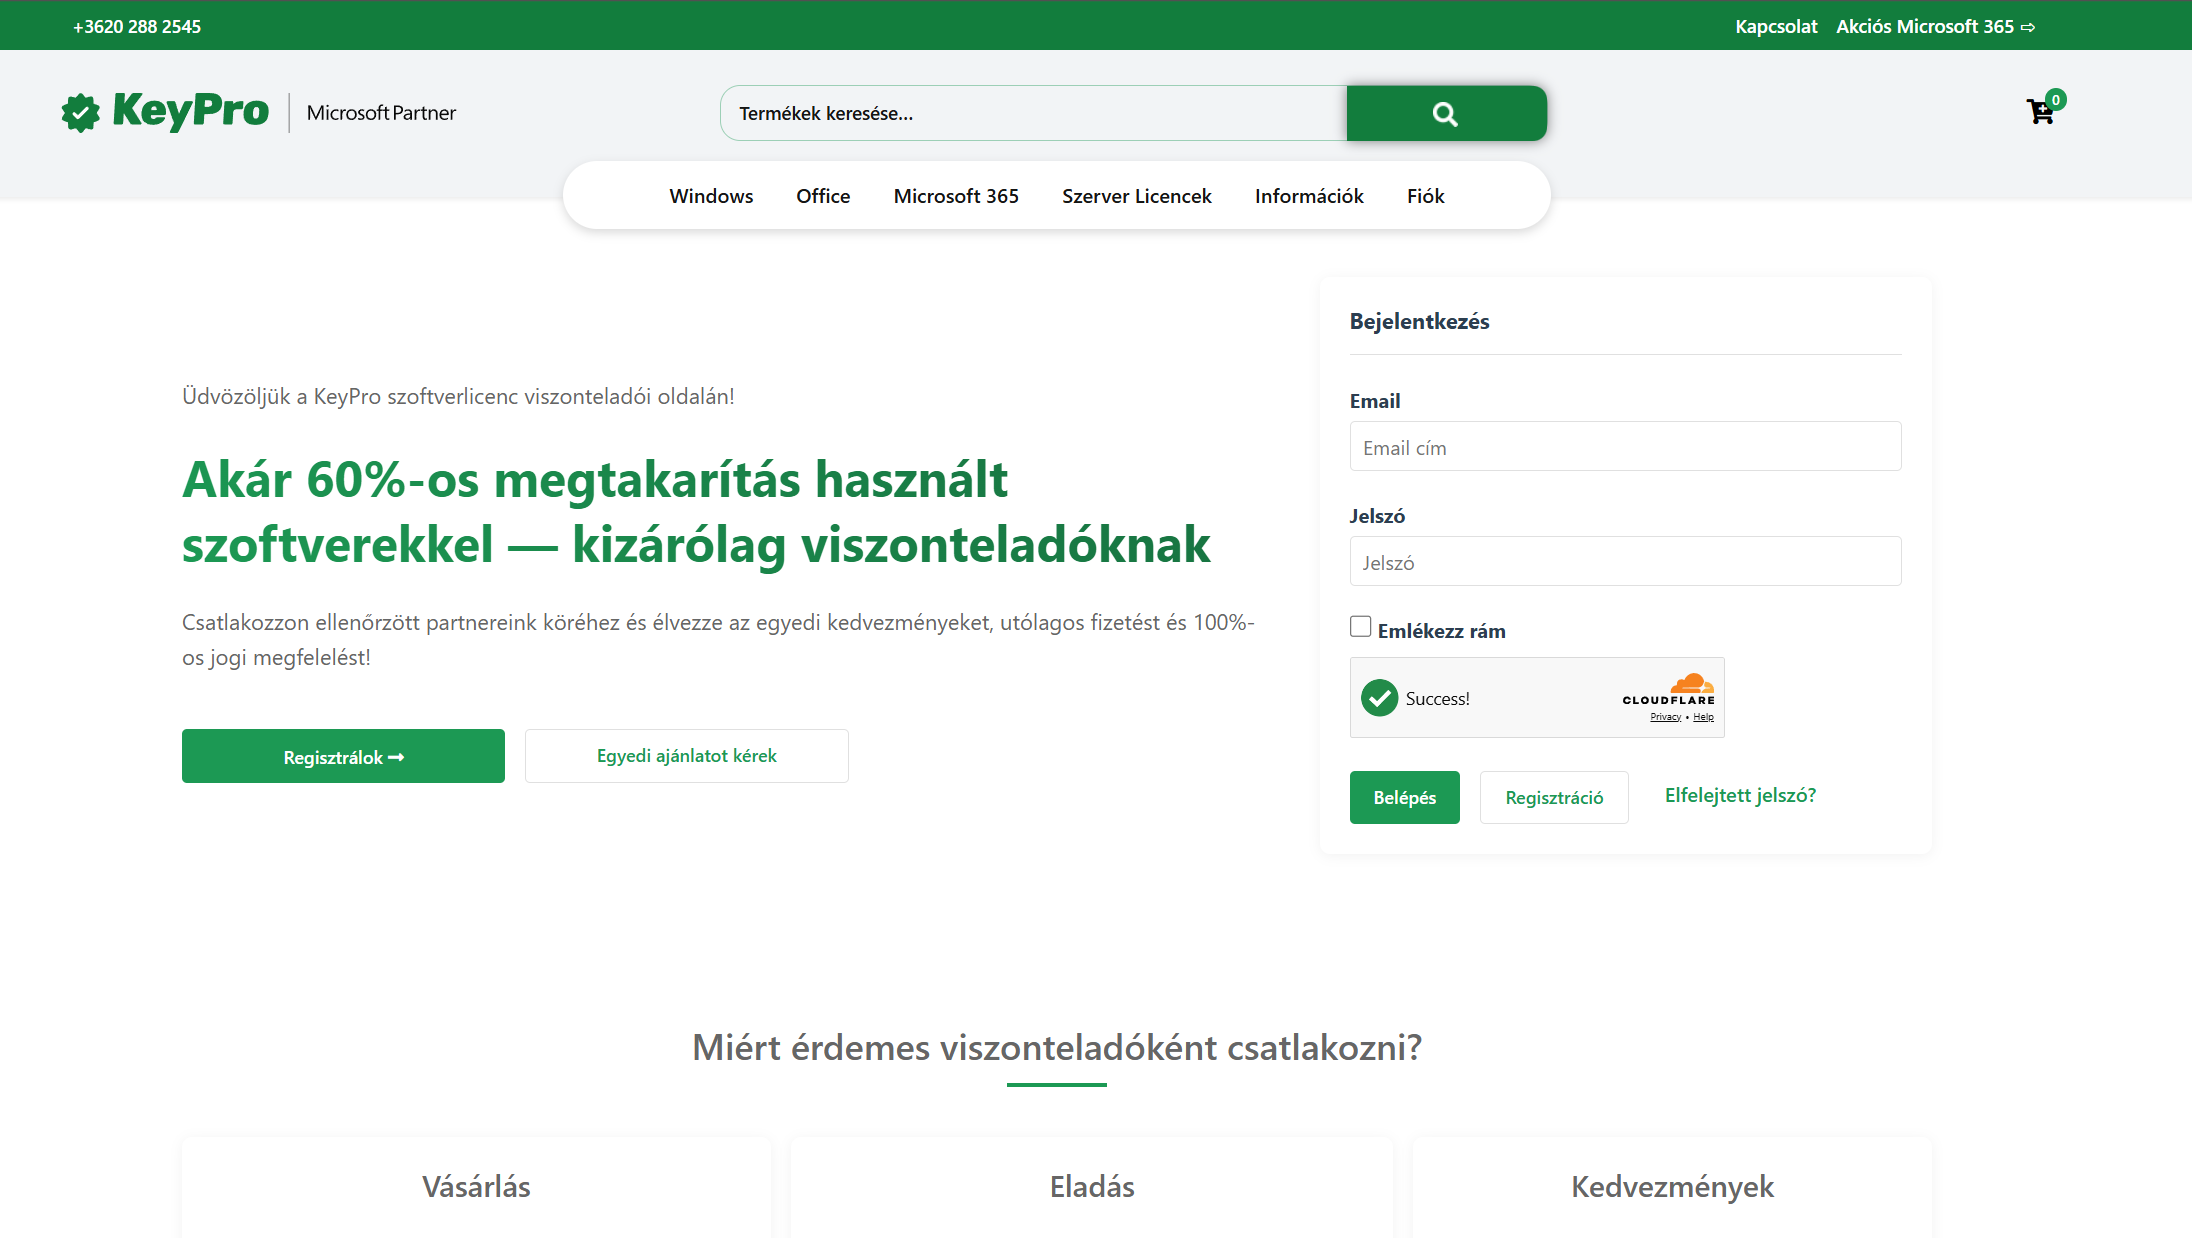
Task: Click the Microsoft Partner text beside logo
Action: point(381,113)
